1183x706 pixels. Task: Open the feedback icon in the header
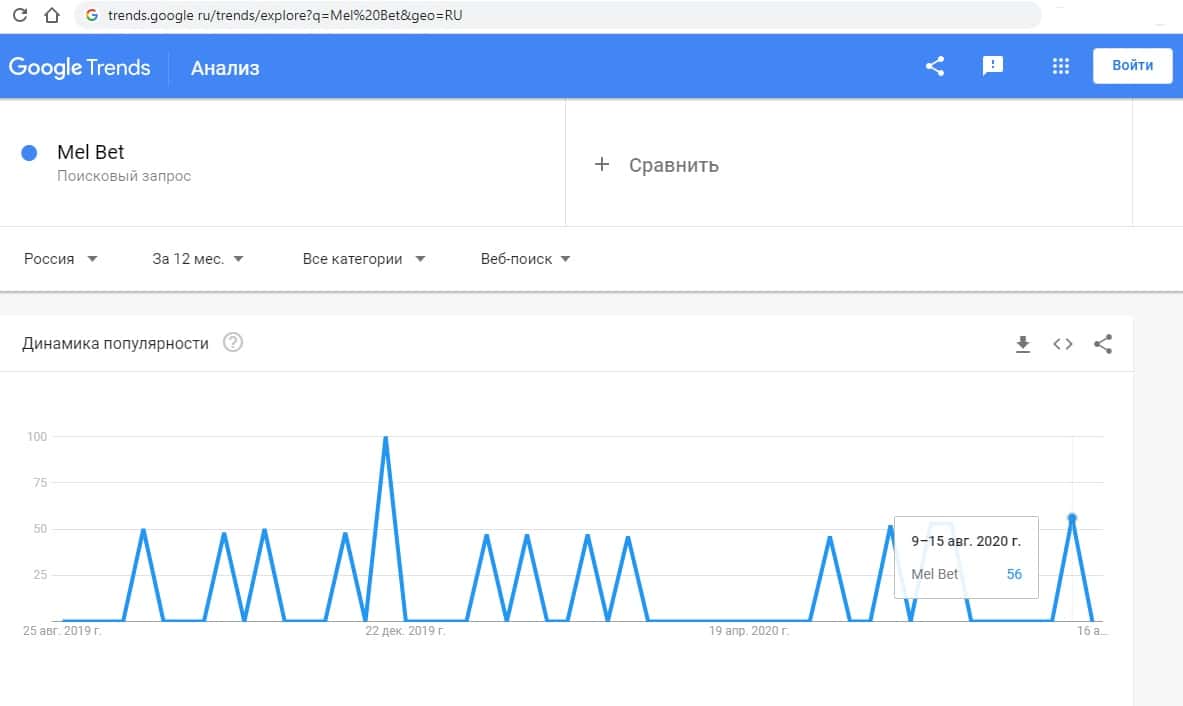click(x=993, y=67)
